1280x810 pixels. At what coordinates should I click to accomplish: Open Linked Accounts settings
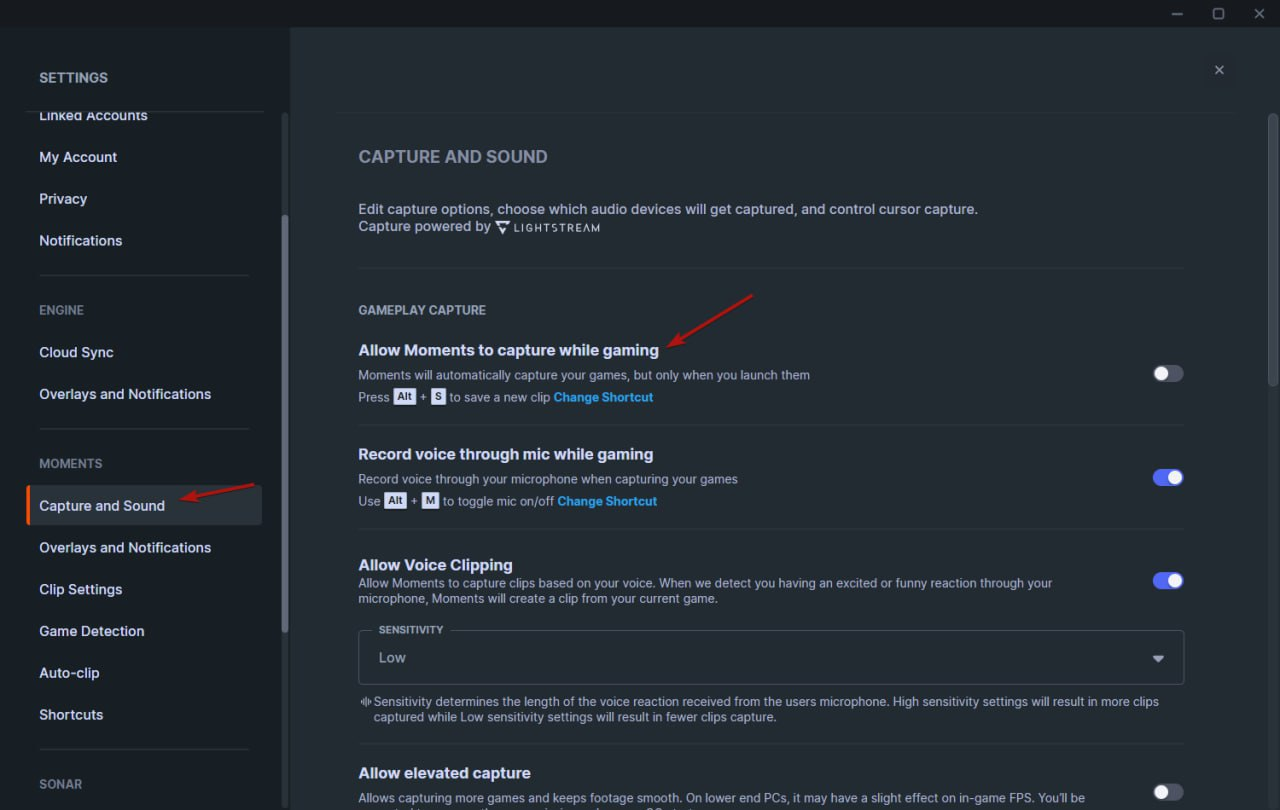click(93, 116)
